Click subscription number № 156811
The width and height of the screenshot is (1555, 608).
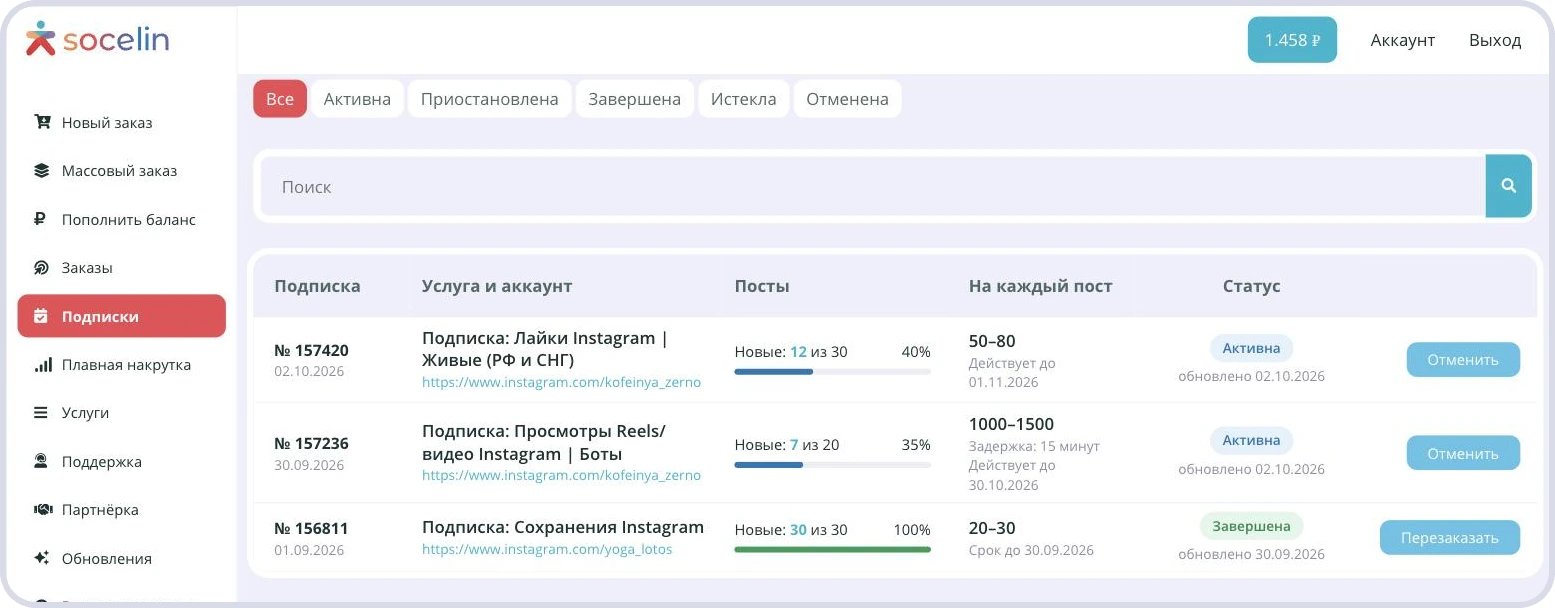click(x=311, y=529)
